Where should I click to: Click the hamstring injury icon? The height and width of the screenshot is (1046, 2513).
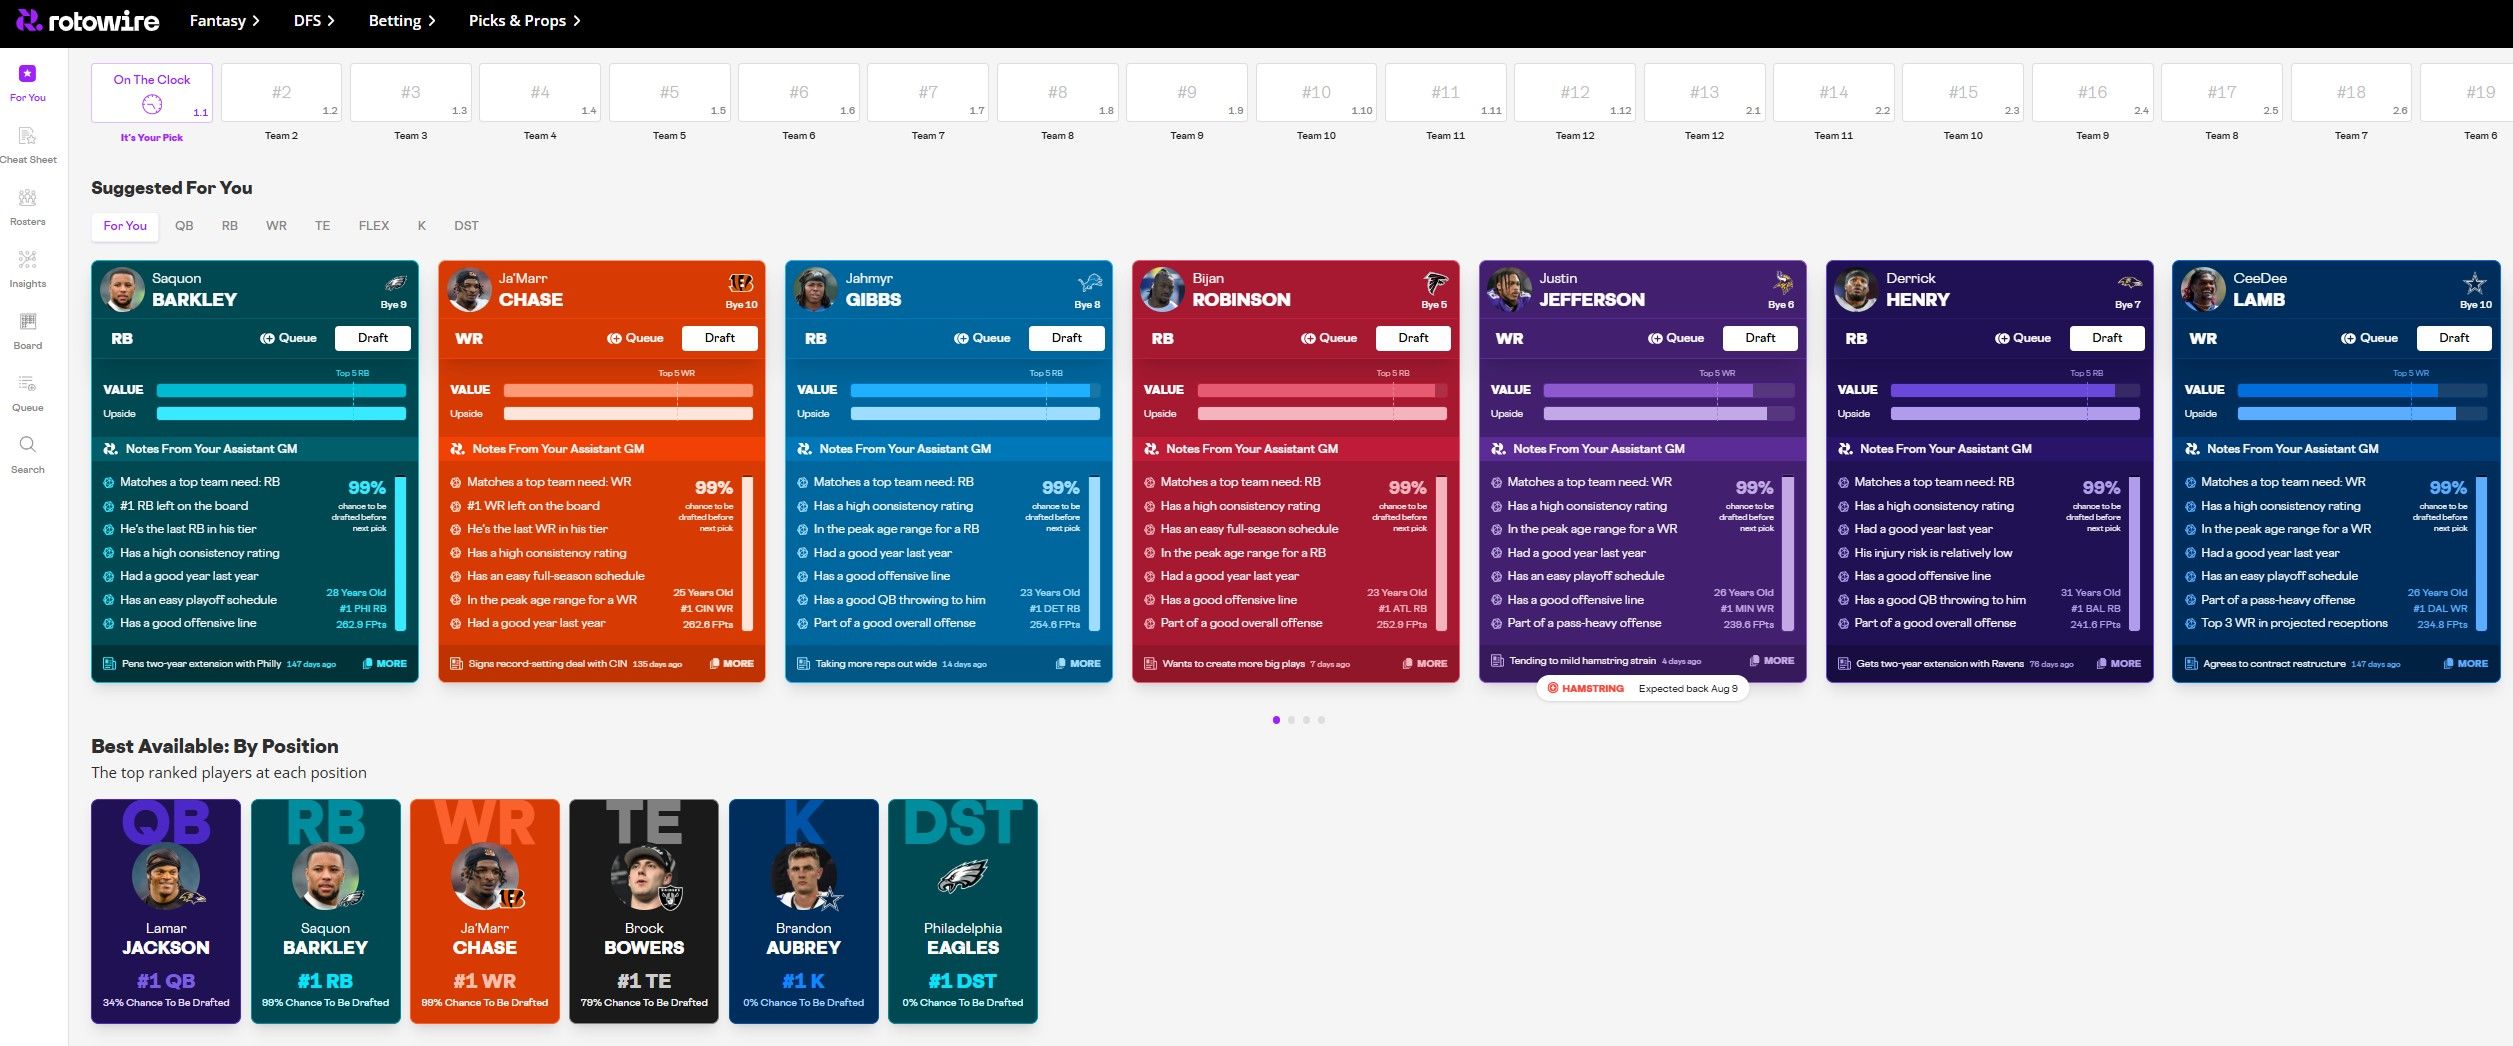(1553, 688)
